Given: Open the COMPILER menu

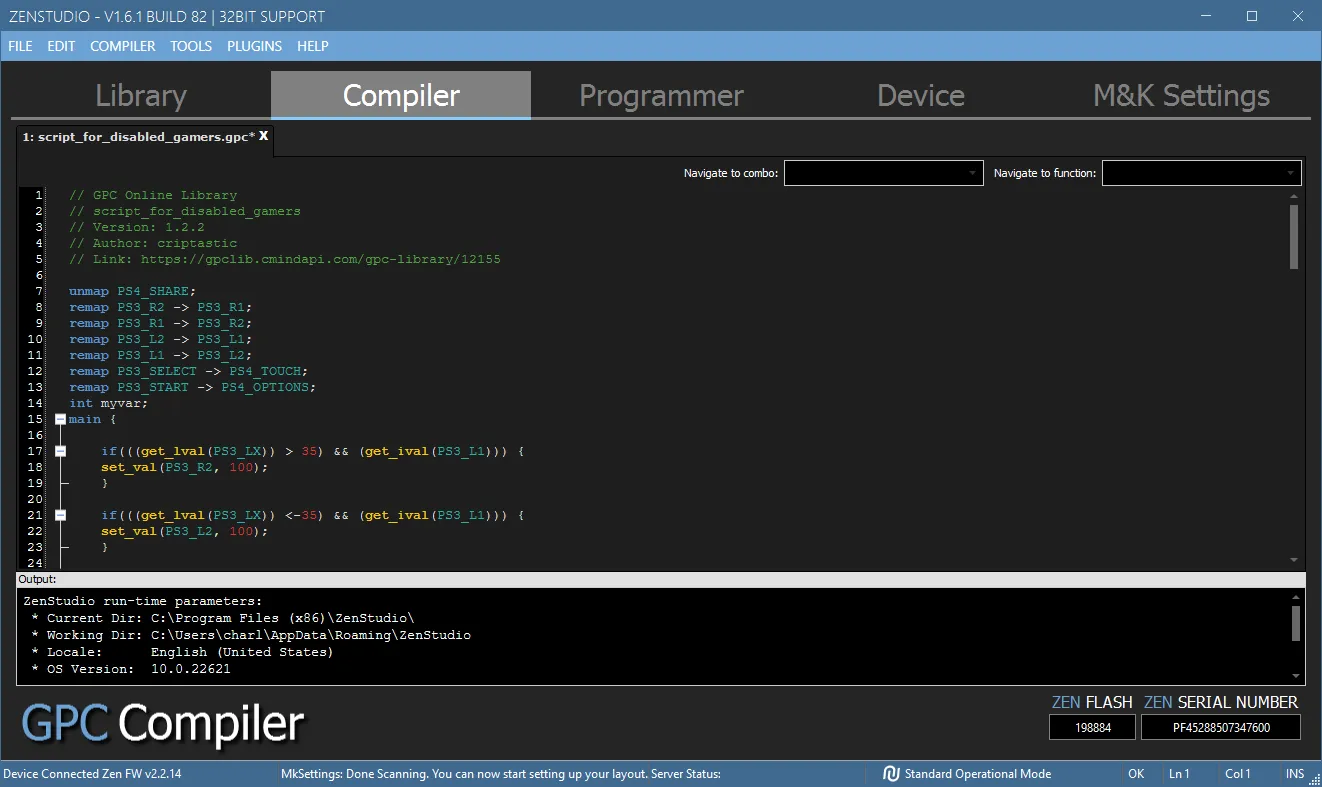Looking at the screenshot, I should (x=123, y=46).
